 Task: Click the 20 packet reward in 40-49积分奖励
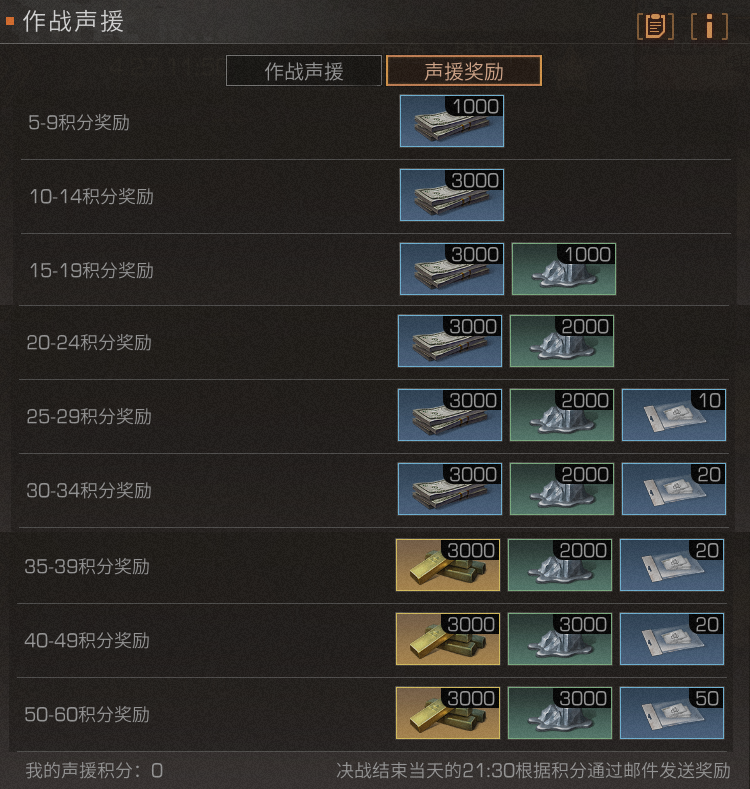tap(672, 639)
